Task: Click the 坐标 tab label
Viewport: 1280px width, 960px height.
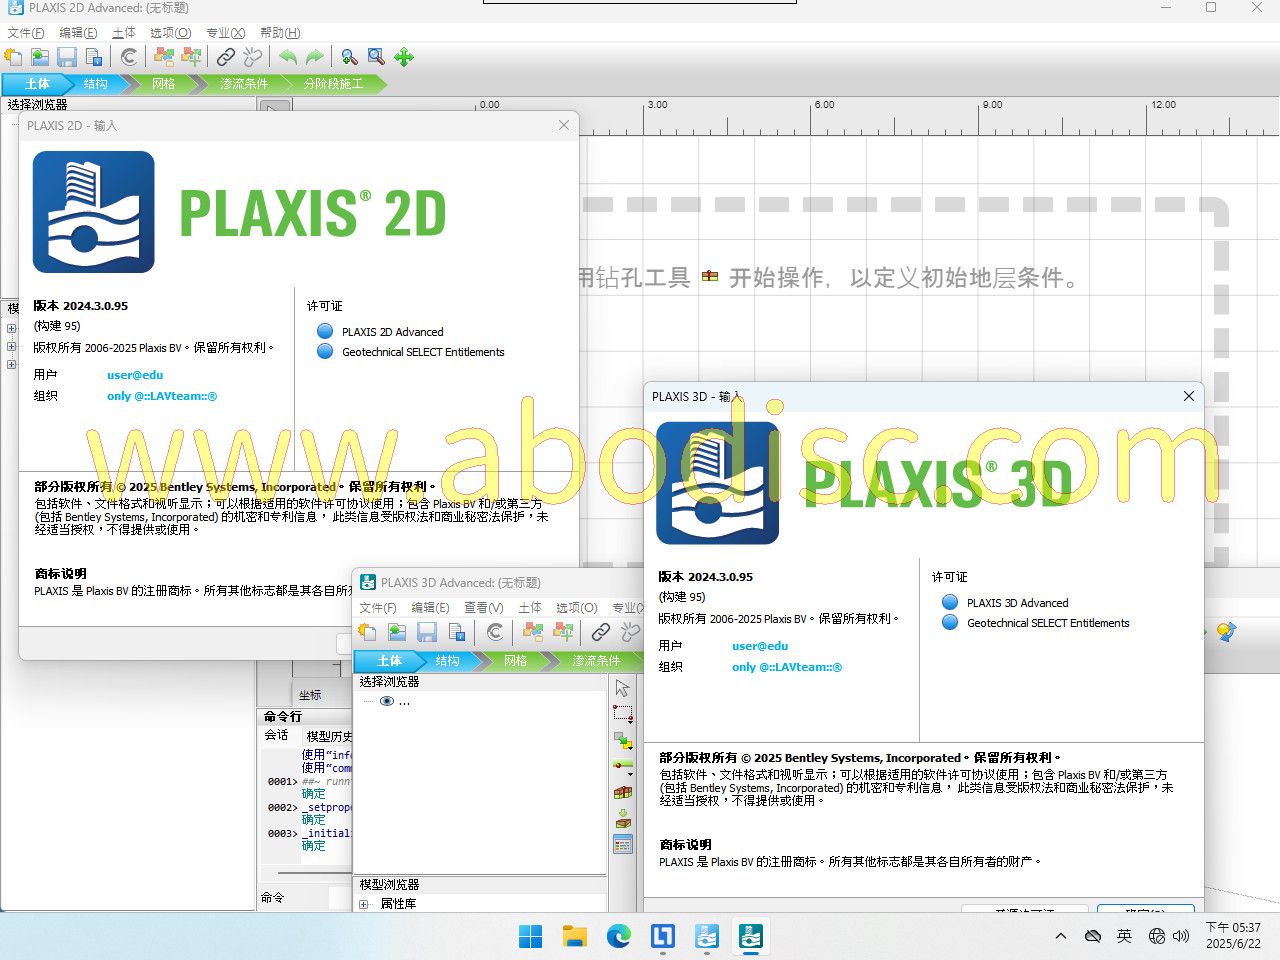Action: (310, 695)
